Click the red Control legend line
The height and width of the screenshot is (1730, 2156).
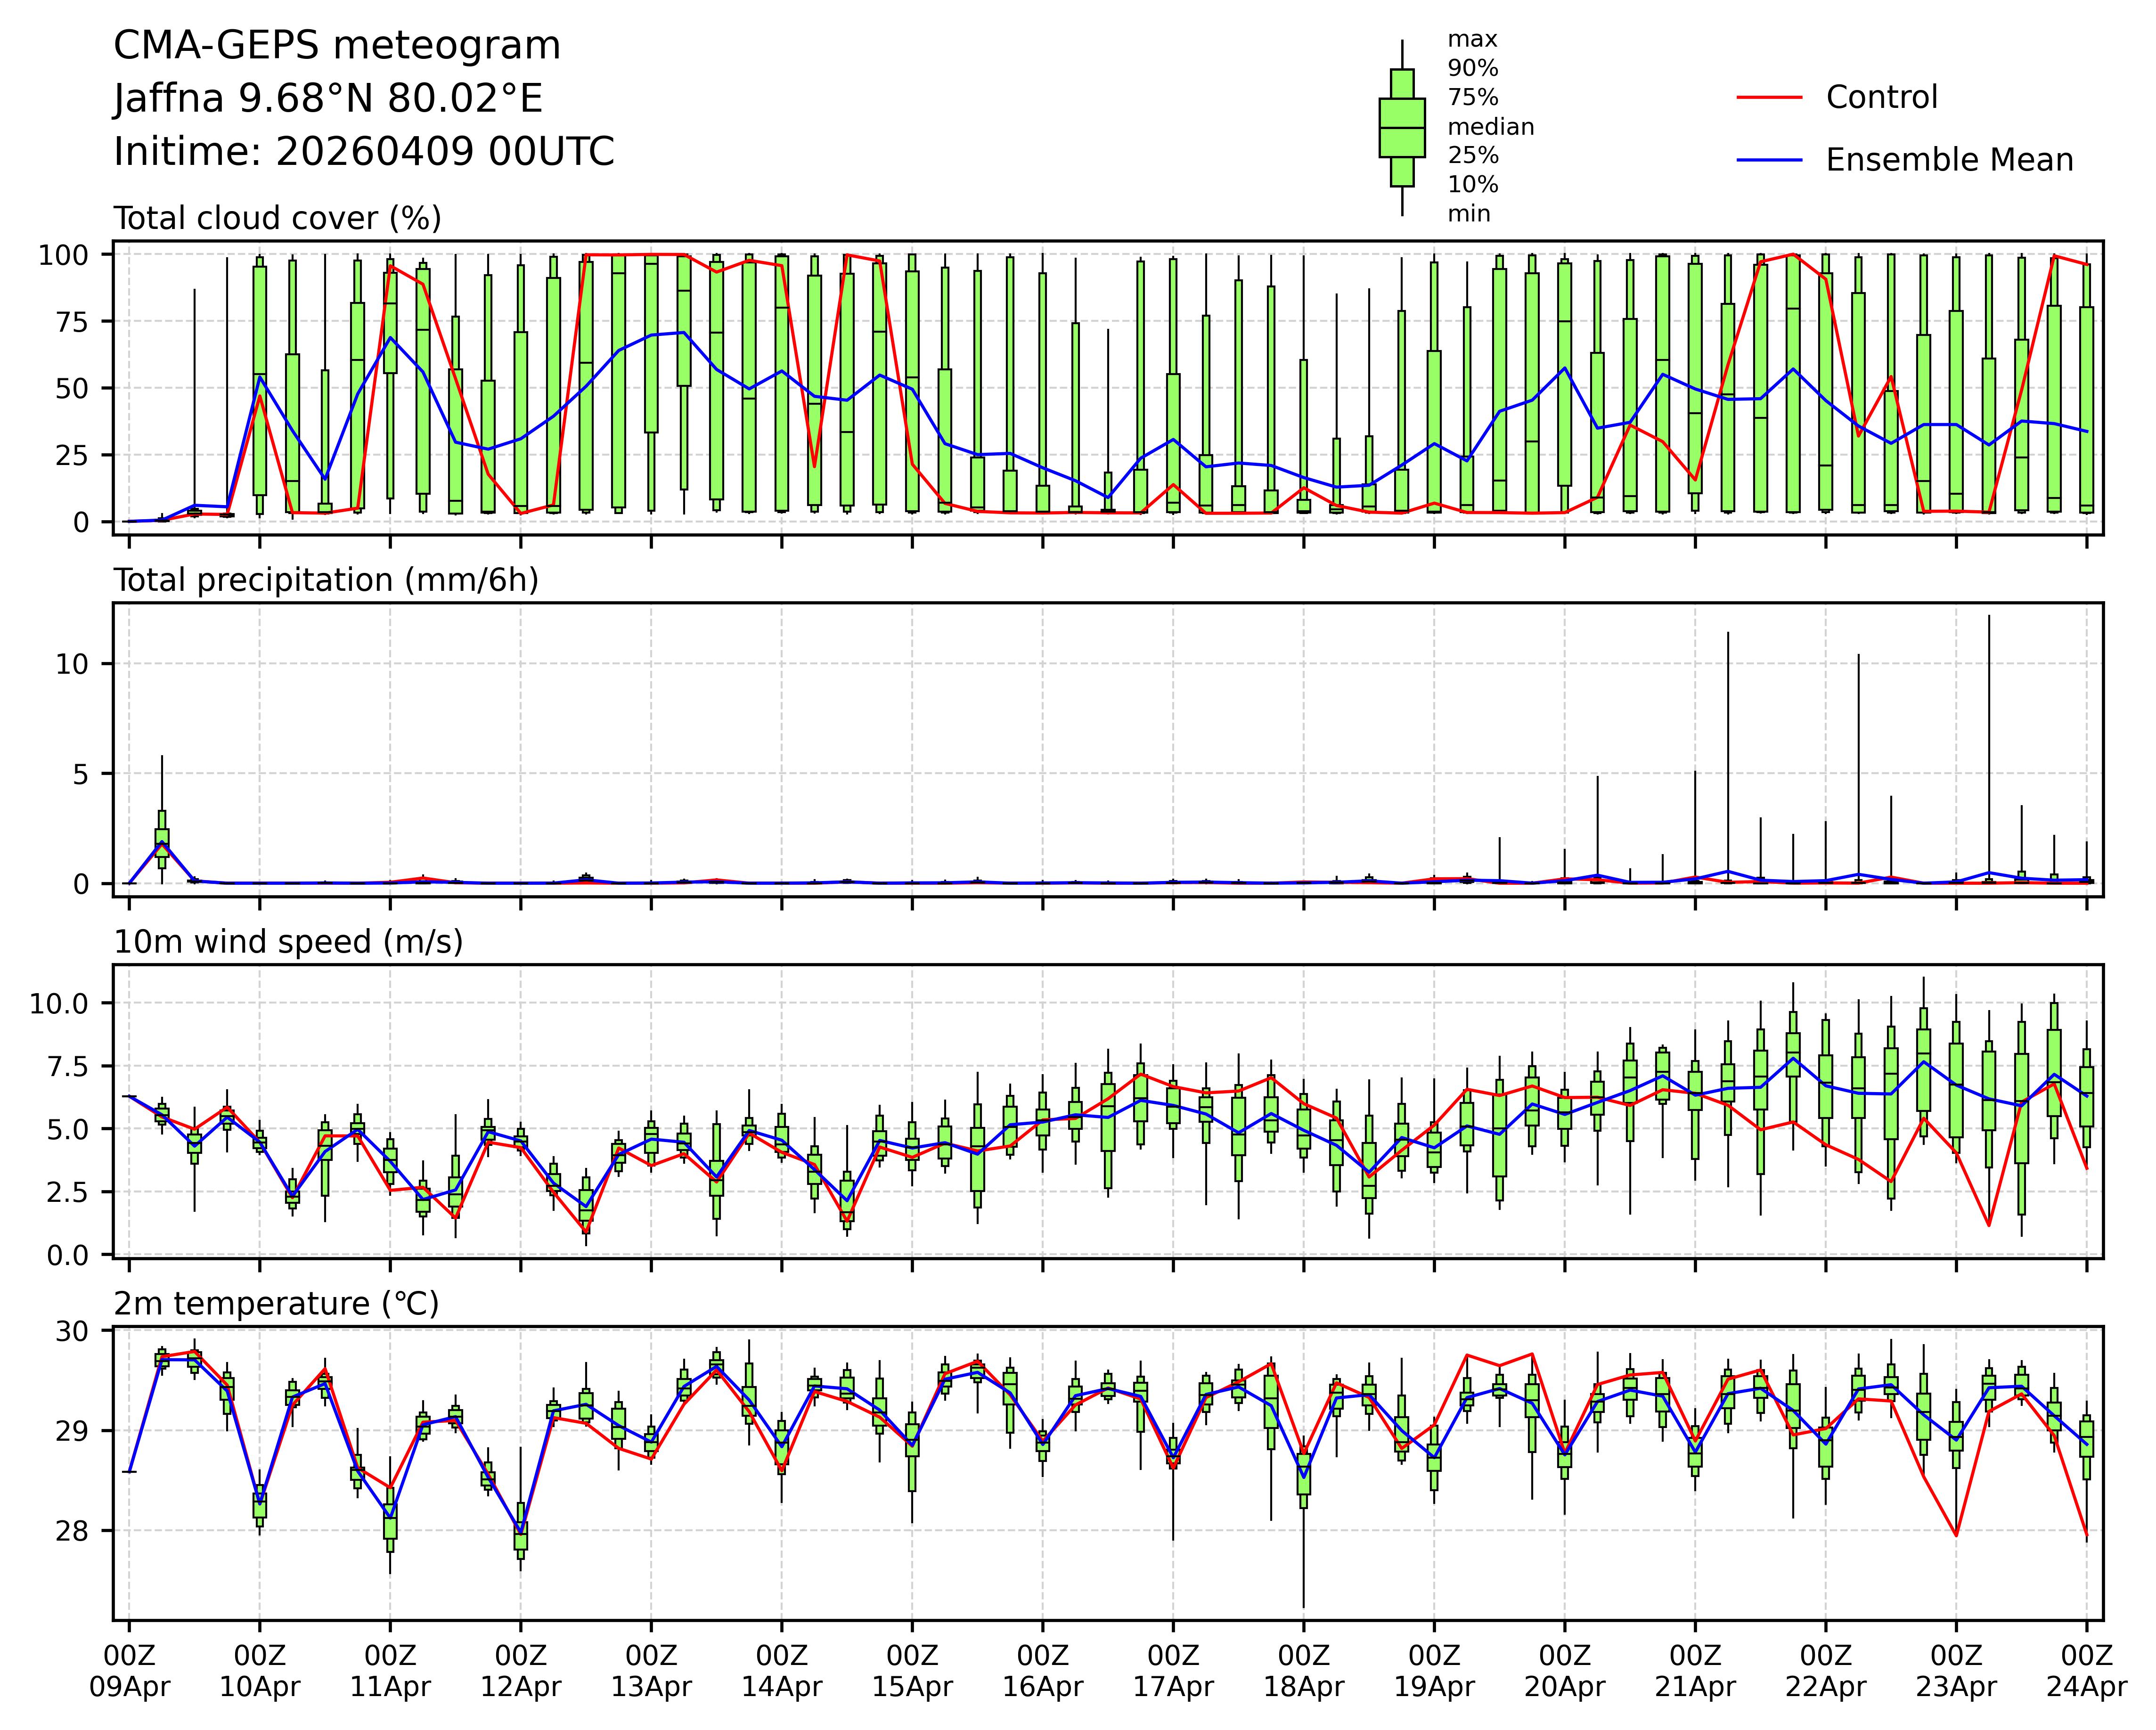[x=1769, y=98]
